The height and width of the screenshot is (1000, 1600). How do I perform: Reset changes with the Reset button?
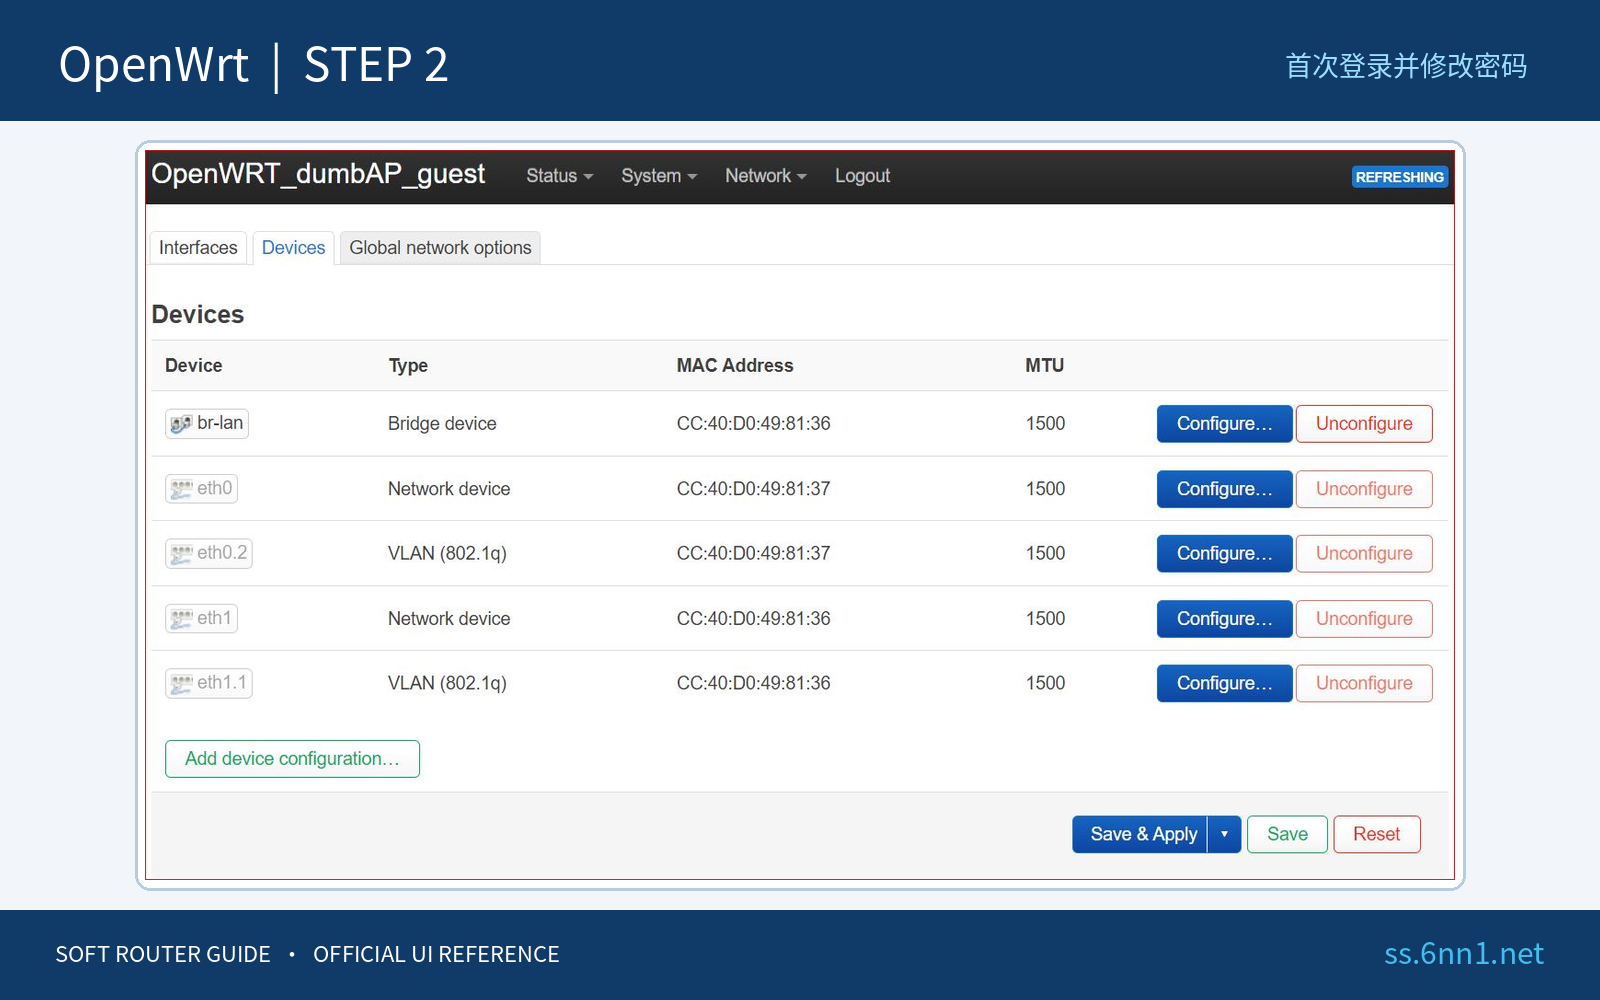[1377, 834]
